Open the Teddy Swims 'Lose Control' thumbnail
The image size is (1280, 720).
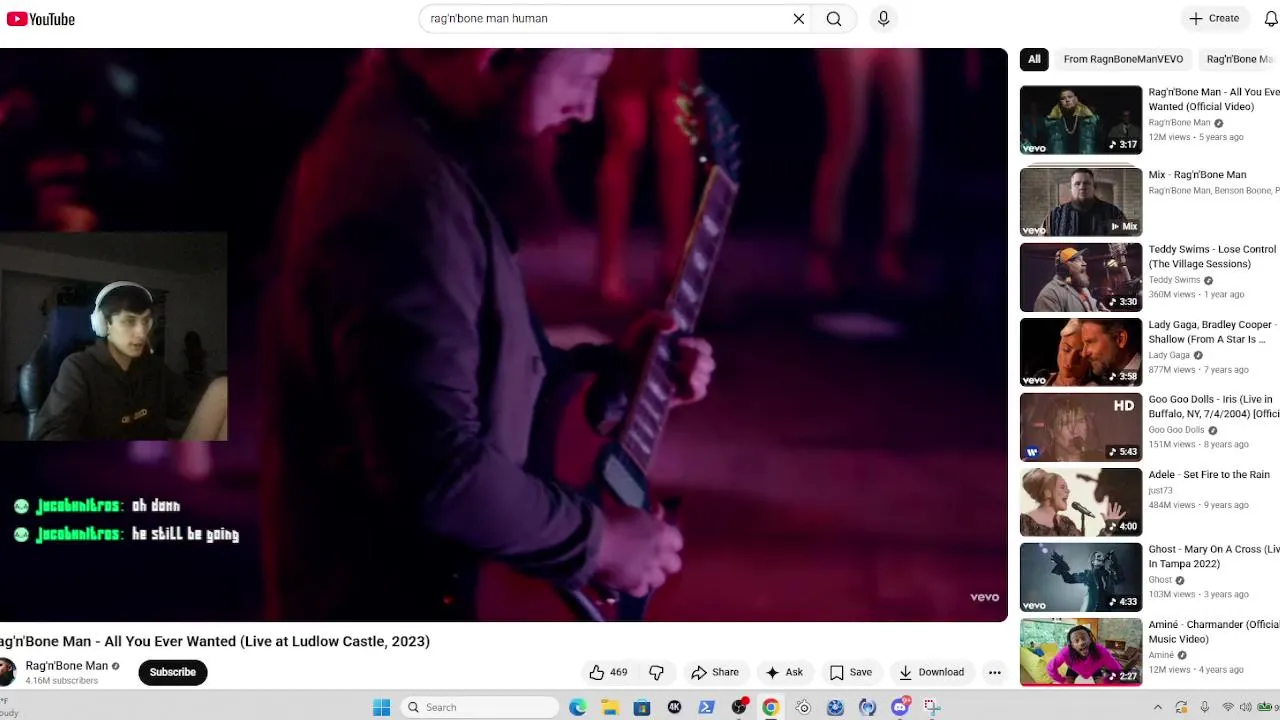click(x=1080, y=277)
